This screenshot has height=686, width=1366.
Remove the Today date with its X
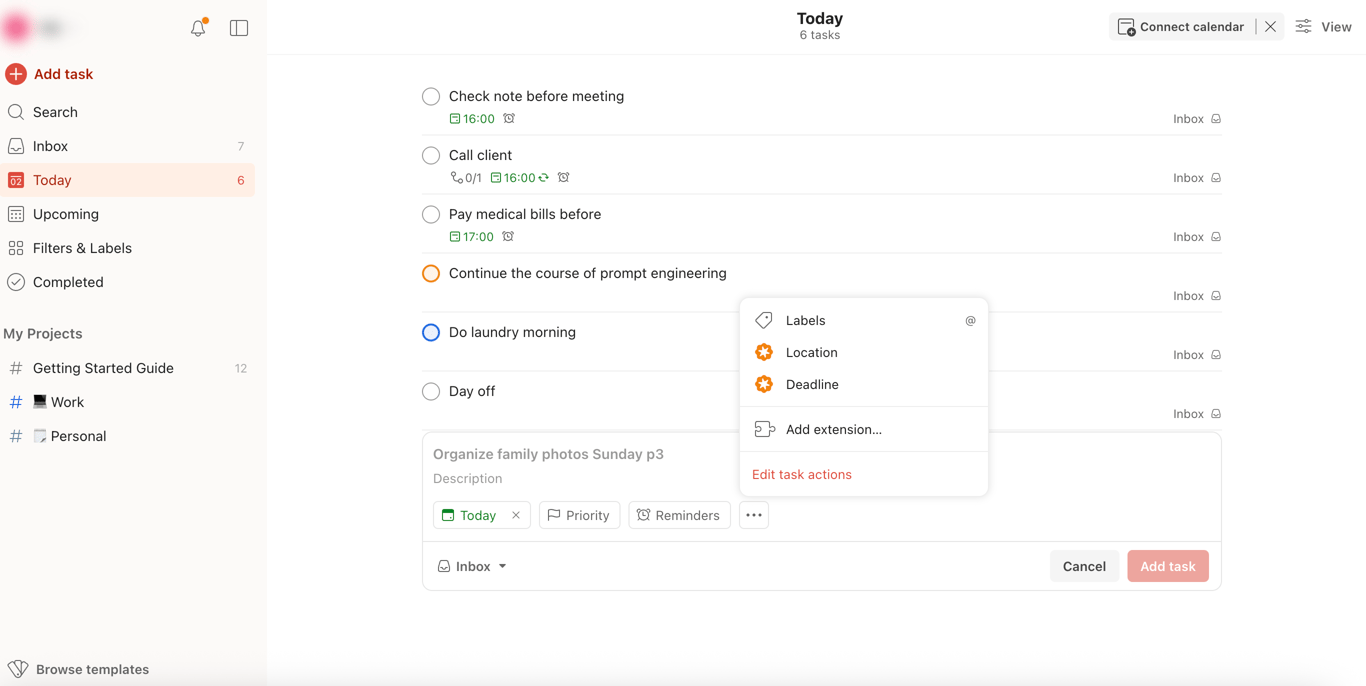coord(516,515)
